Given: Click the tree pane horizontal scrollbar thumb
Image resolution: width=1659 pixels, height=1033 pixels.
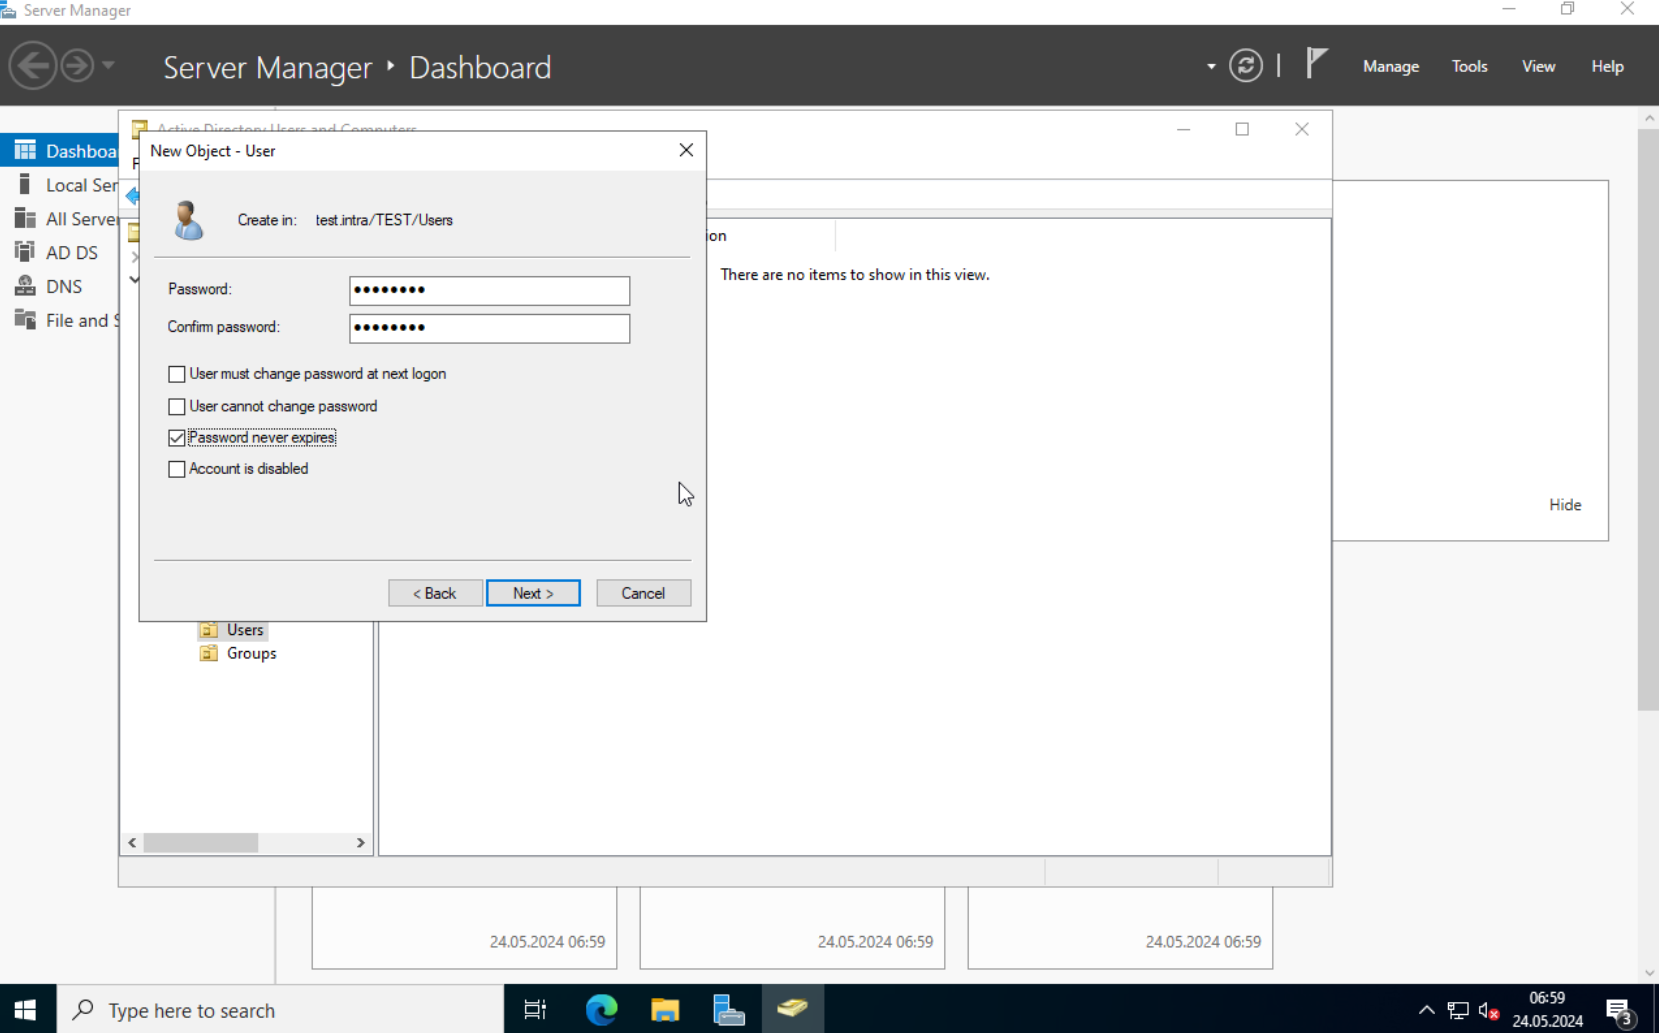Looking at the screenshot, I should (200, 843).
